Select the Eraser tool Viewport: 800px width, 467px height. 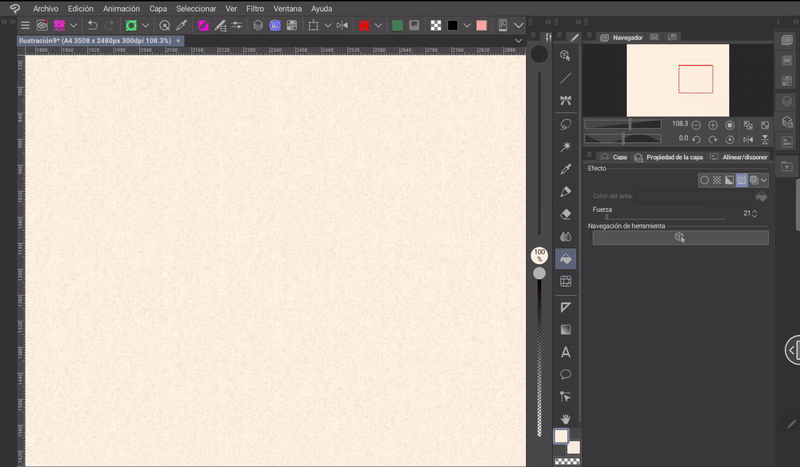[566, 214]
